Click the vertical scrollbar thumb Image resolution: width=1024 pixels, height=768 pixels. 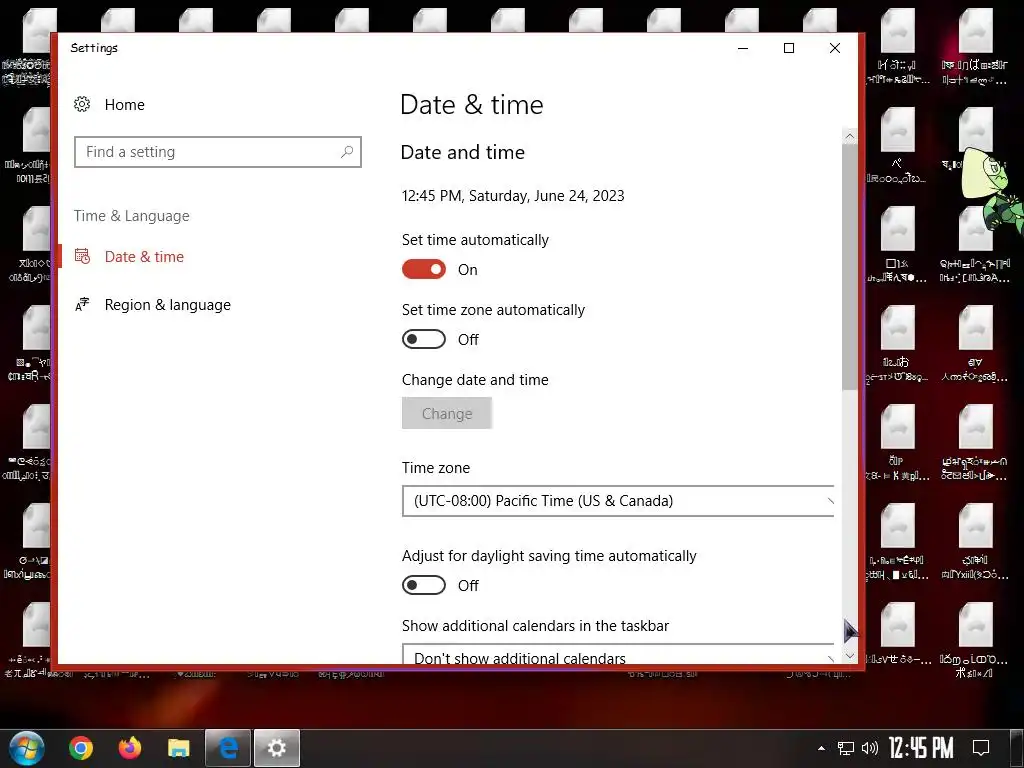pos(850,266)
